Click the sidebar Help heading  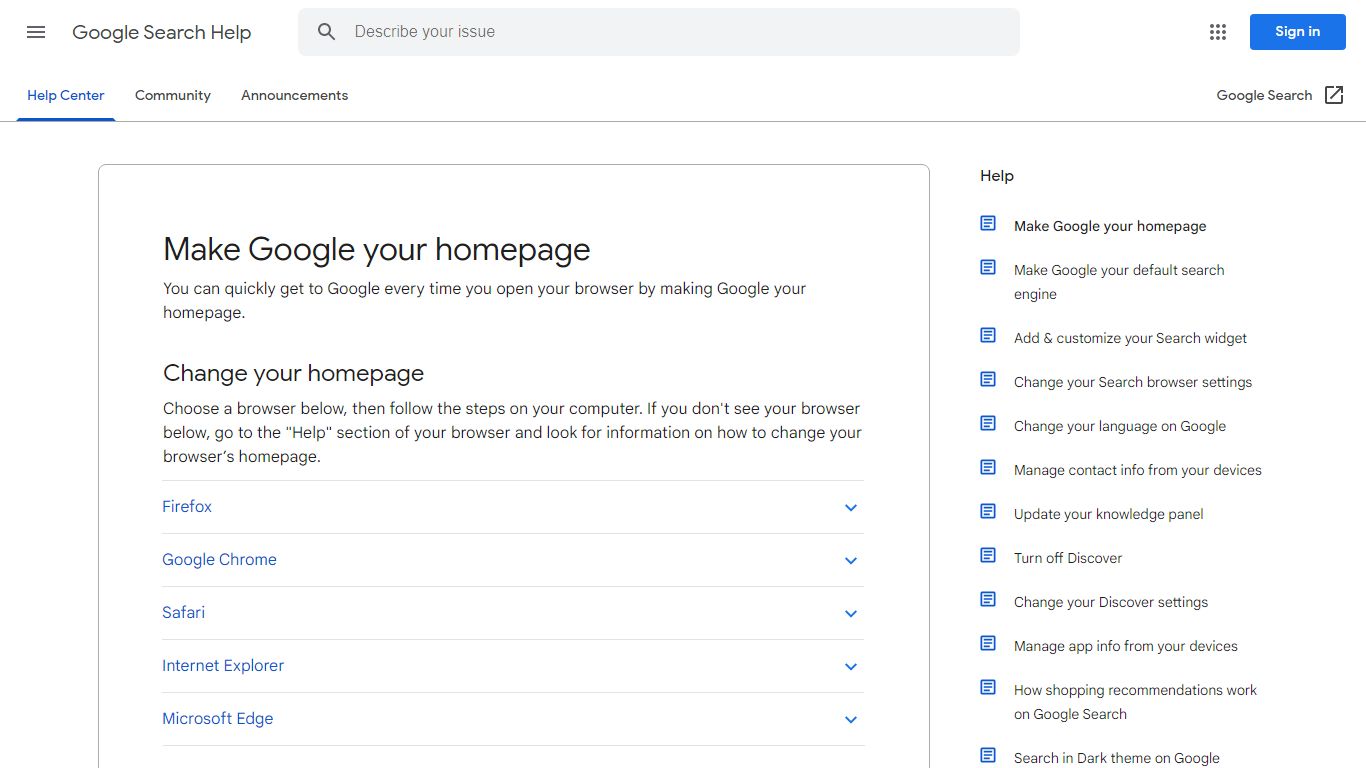997,176
